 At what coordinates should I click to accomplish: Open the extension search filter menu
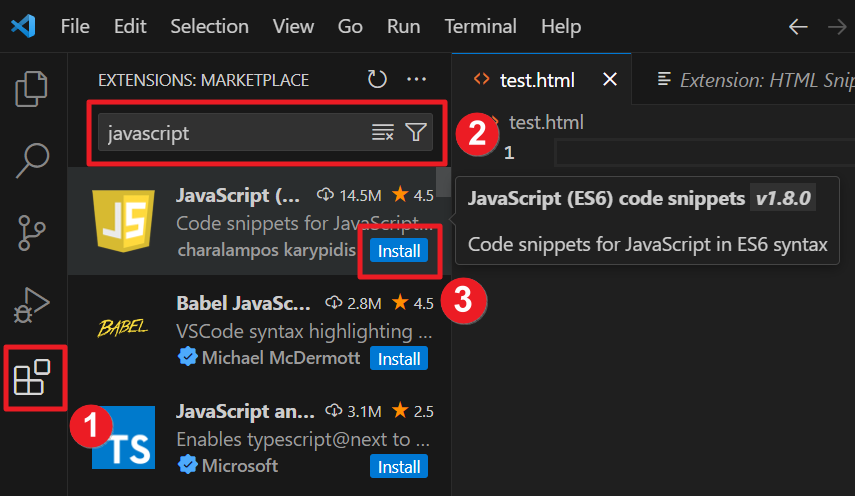coord(416,132)
